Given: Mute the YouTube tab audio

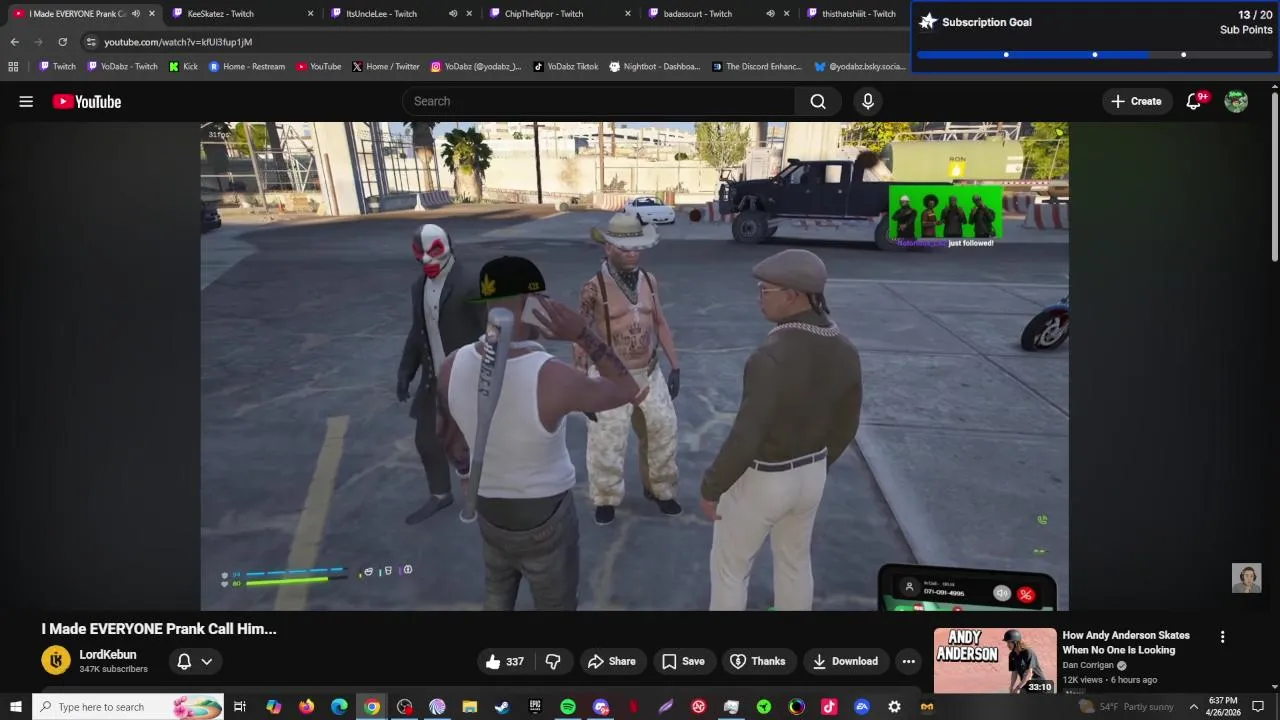Looking at the screenshot, I should 136,14.
